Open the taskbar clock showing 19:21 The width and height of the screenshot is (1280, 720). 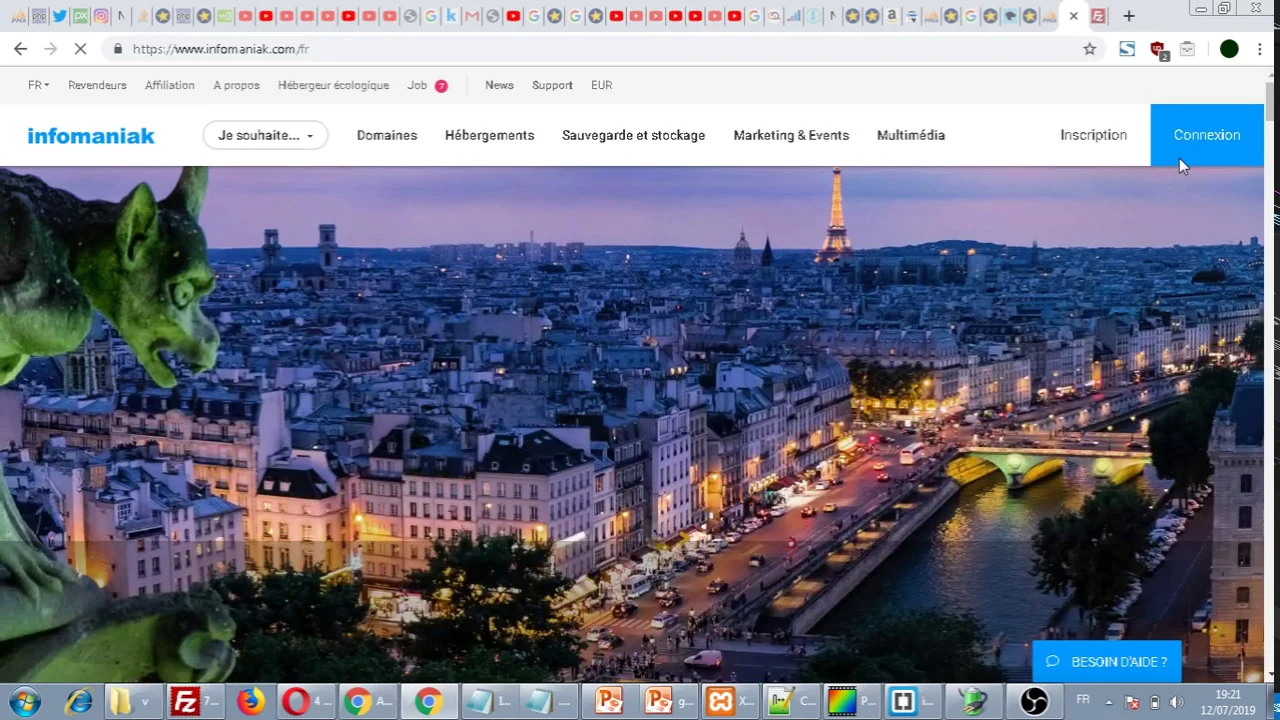point(1228,702)
